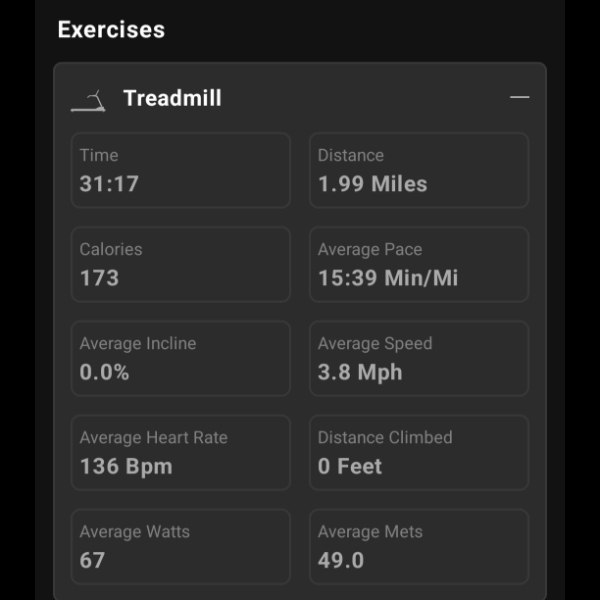Viewport: 600px width, 600px height.
Task: Tap the Average Pace card
Action: pyautogui.click(x=419, y=264)
